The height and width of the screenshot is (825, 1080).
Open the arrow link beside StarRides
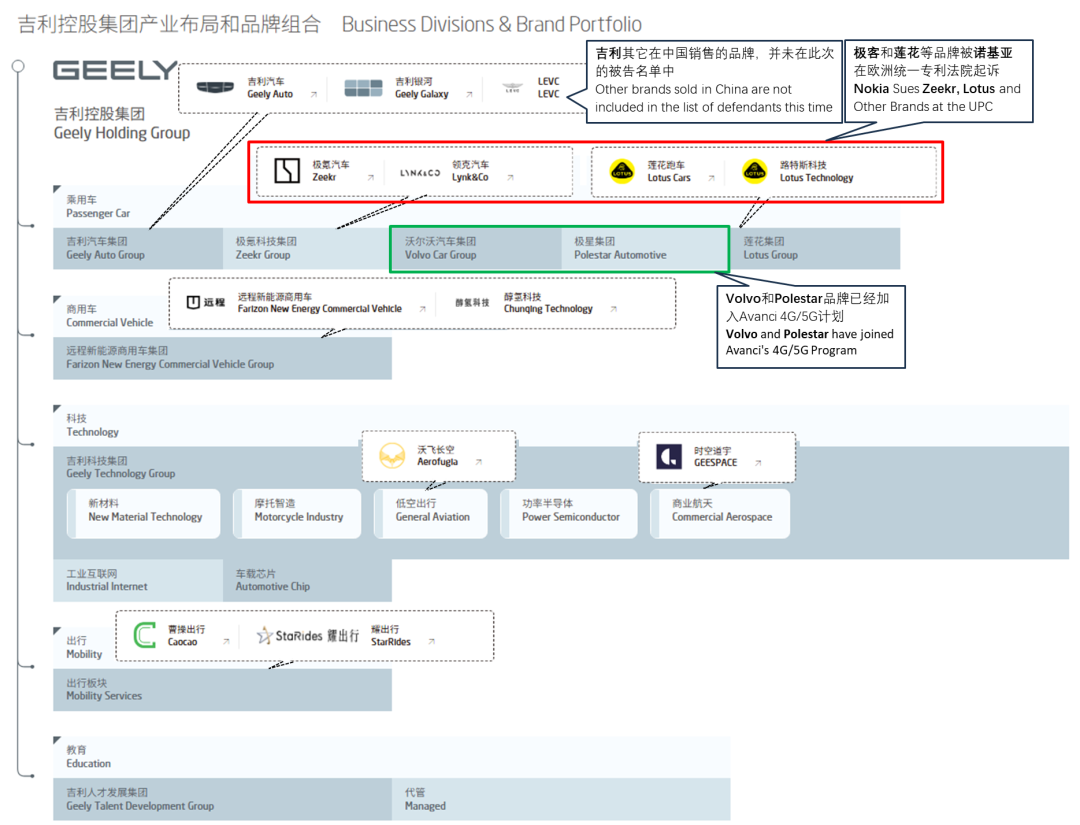[x=432, y=642]
